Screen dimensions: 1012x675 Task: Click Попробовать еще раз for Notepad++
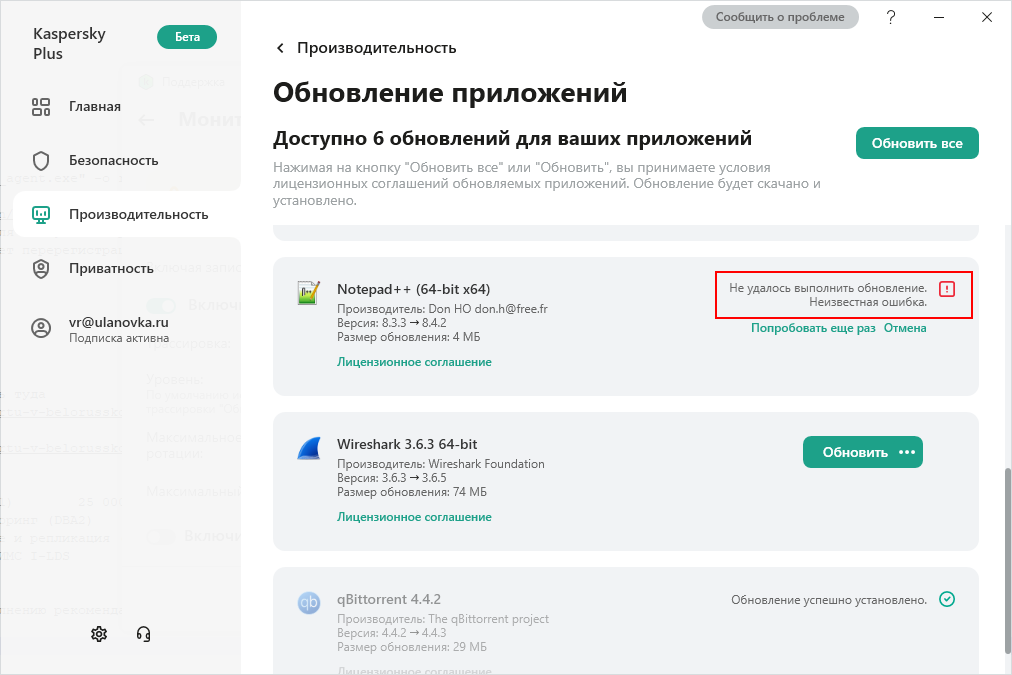coord(813,328)
